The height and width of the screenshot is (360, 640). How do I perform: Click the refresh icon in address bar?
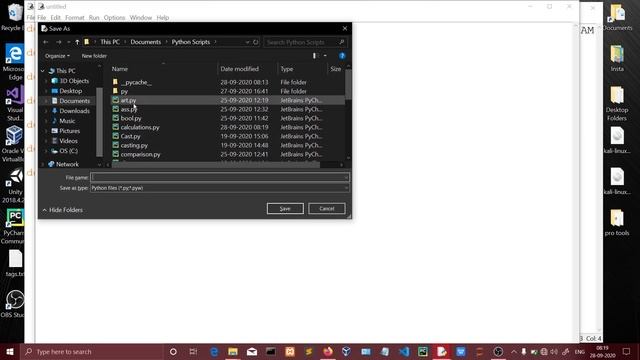tap(256, 42)
